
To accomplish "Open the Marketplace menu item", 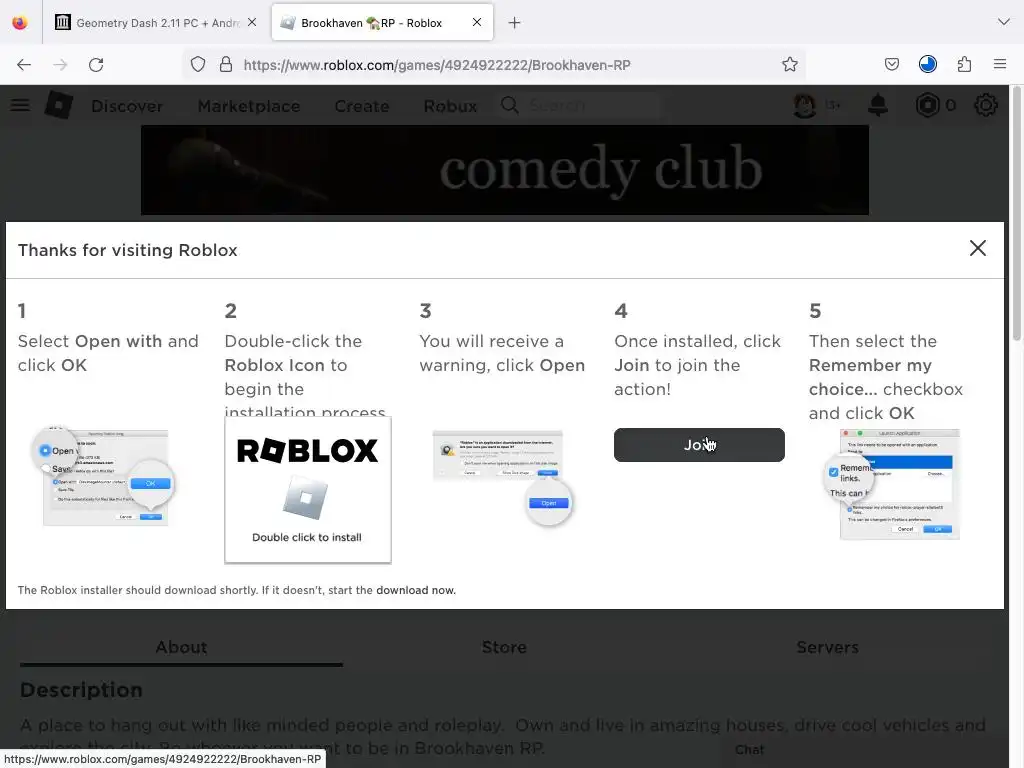I will (x=249, y=106).
